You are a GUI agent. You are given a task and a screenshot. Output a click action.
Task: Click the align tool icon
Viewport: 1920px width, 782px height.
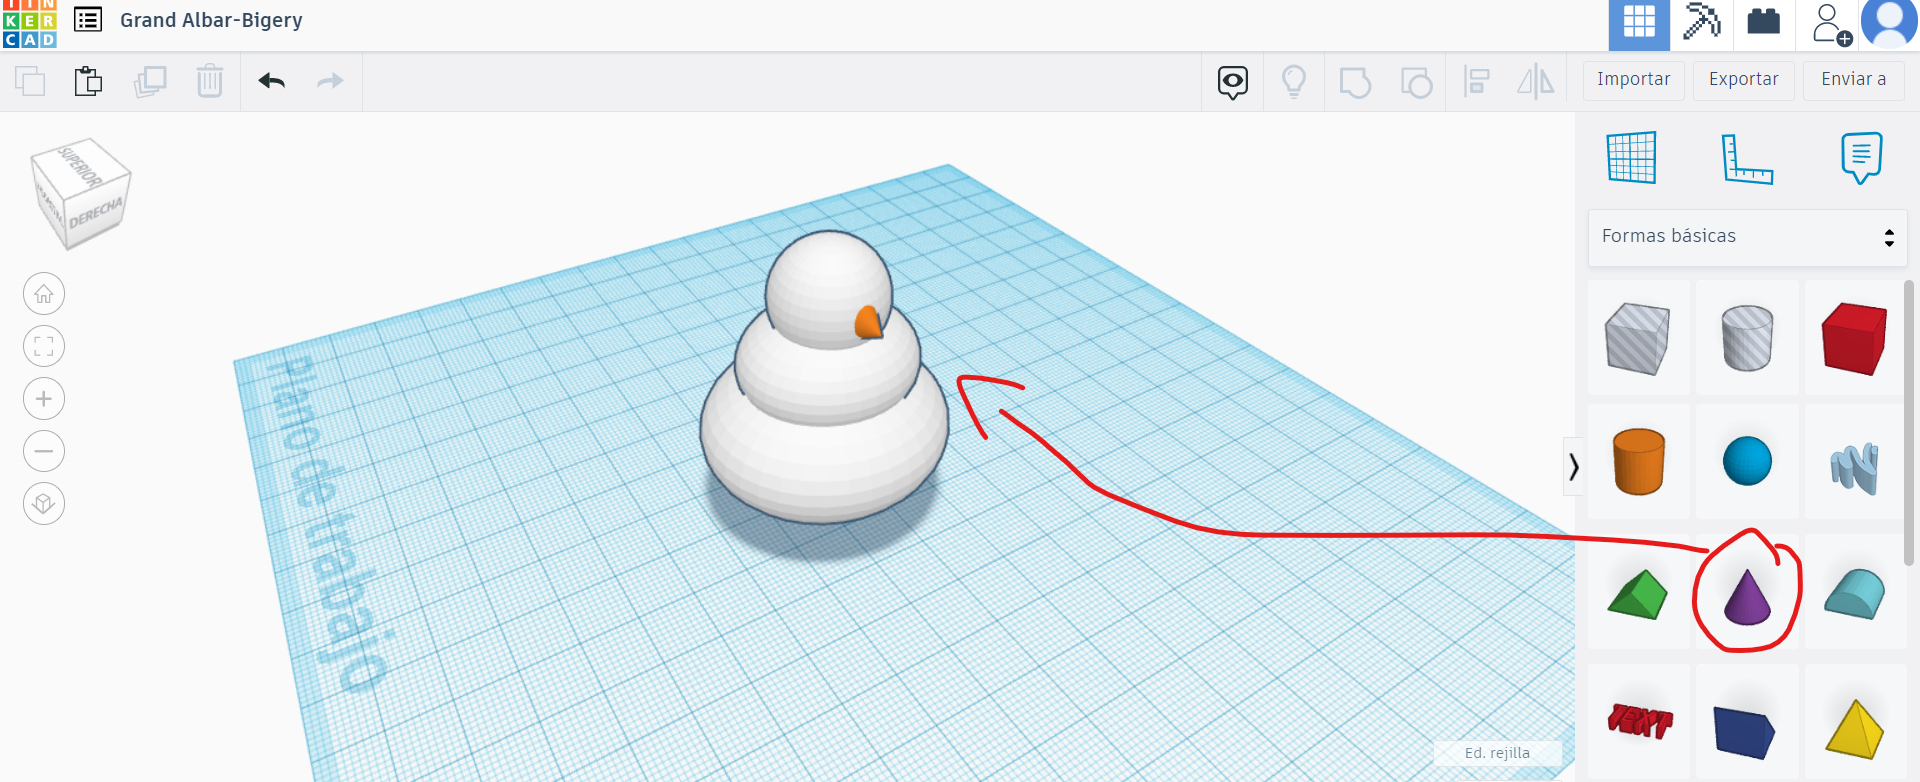tap(1477, 82)
